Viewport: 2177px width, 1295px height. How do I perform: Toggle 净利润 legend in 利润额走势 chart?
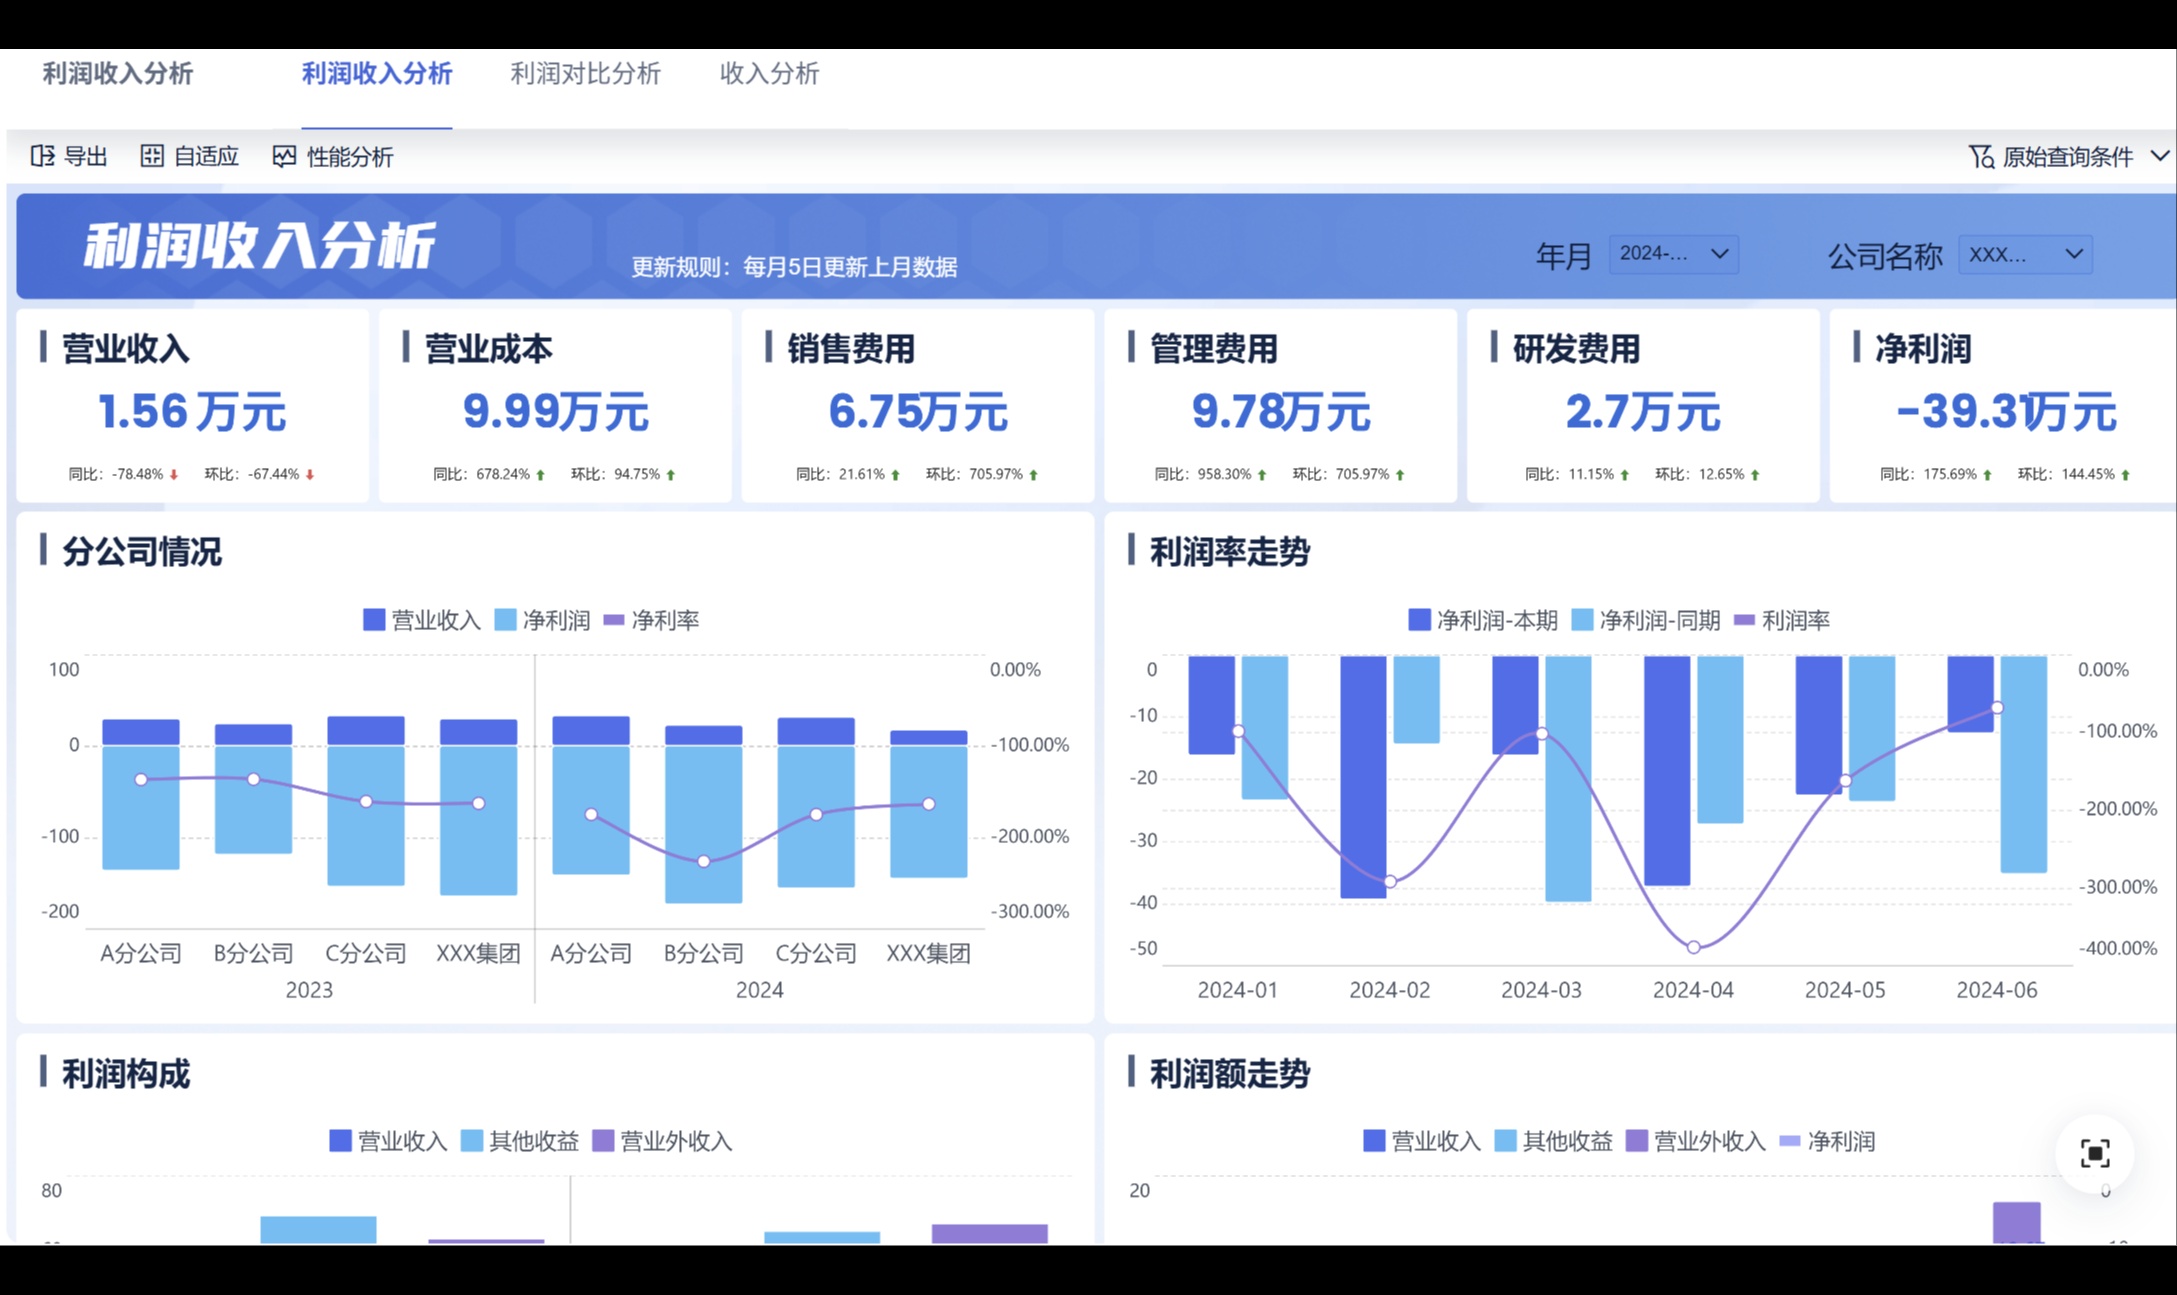tap(1828, 1141)
